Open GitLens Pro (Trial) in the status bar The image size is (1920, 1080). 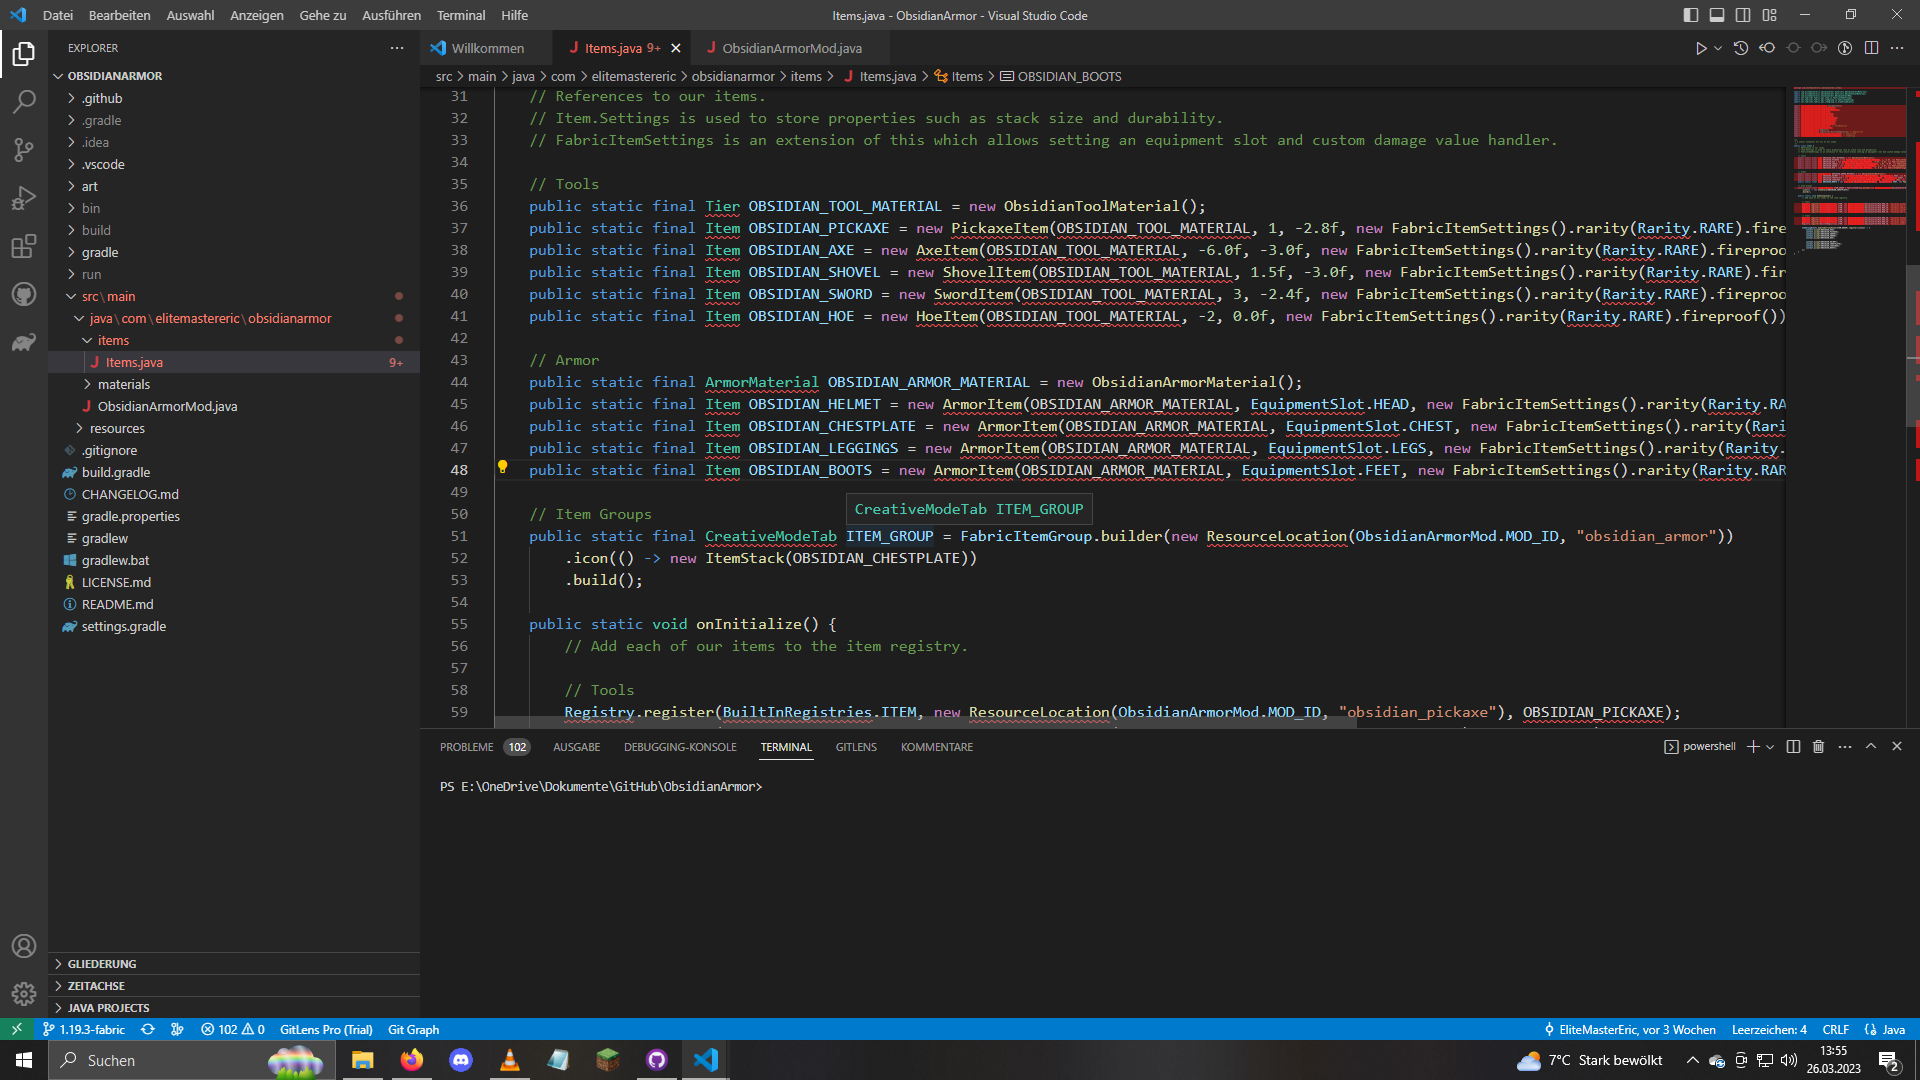(x=326, y=1029)
